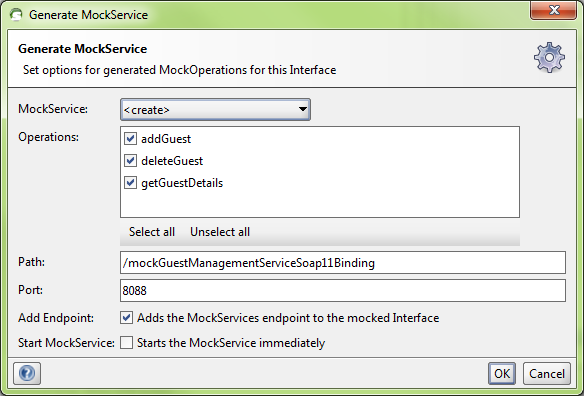584x396 pixels.
Task: Click Select all operations link
Action: pyautogui.click(x=152, y=232)
